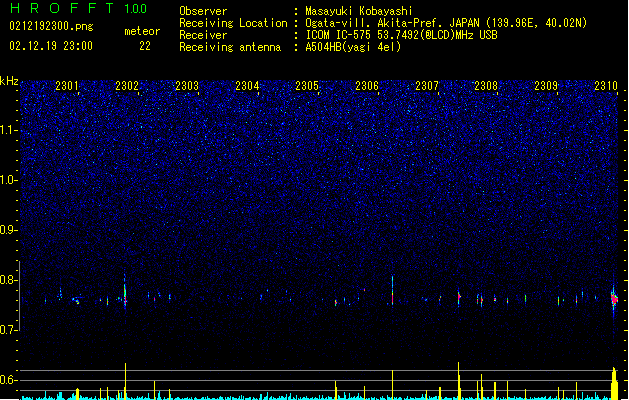Click the date stamp 02.12.19 23:00

[51, 46]
